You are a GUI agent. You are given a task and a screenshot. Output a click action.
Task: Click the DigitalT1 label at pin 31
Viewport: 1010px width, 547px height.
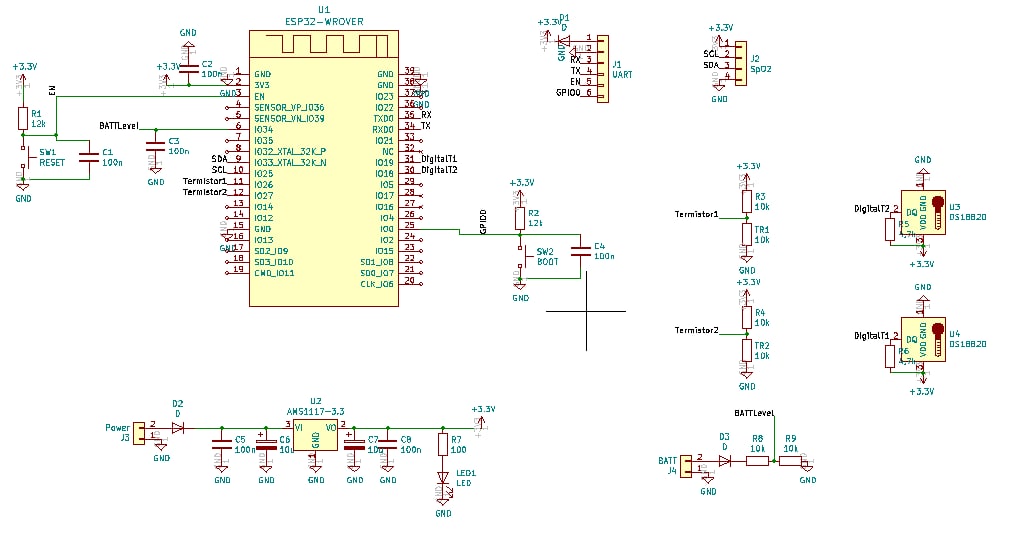(439, 158)
